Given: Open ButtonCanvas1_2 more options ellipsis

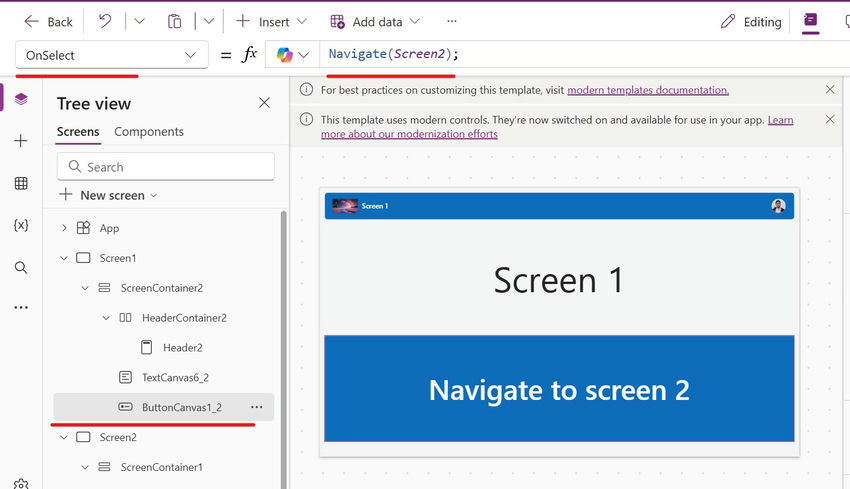Looking at the screenshot, I should click(x=256, y=407).
